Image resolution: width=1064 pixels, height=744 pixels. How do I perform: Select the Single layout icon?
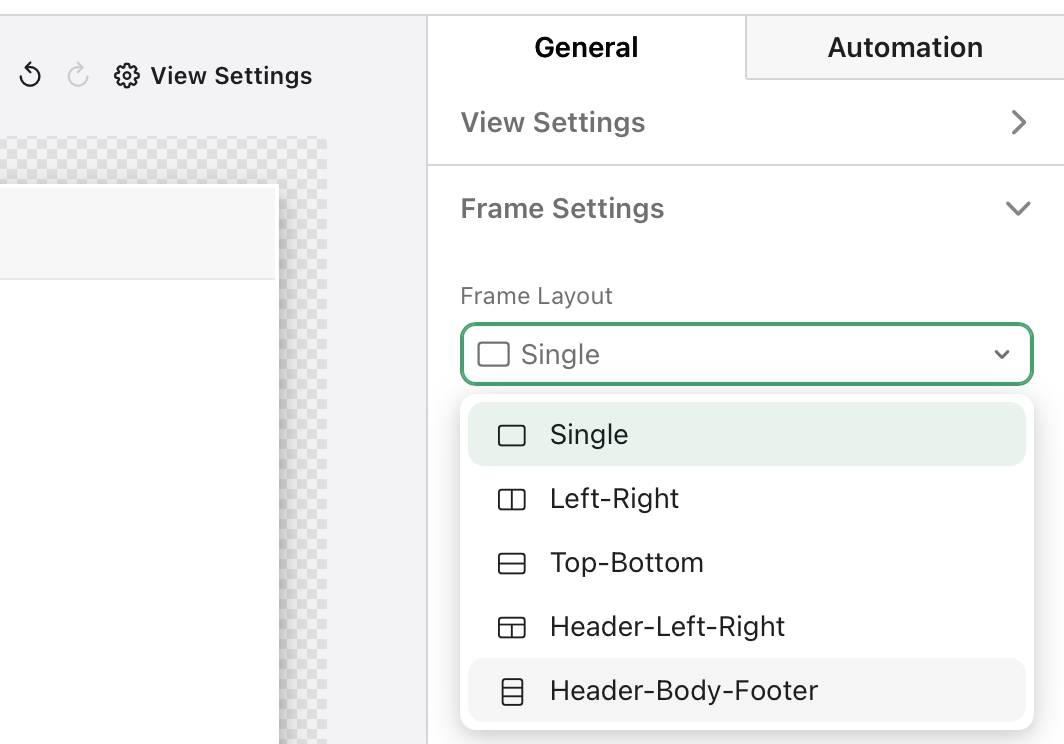click(512, 434)
